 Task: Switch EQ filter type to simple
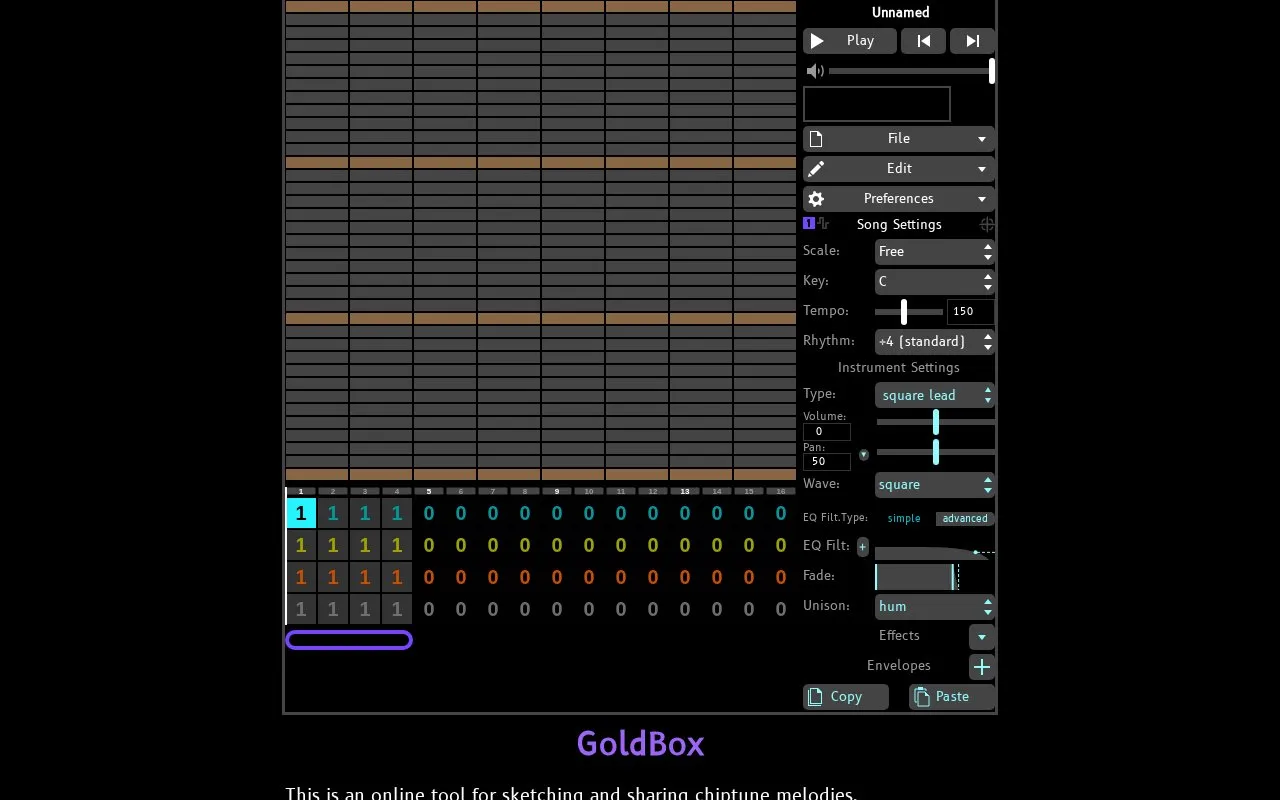[904, 518]
